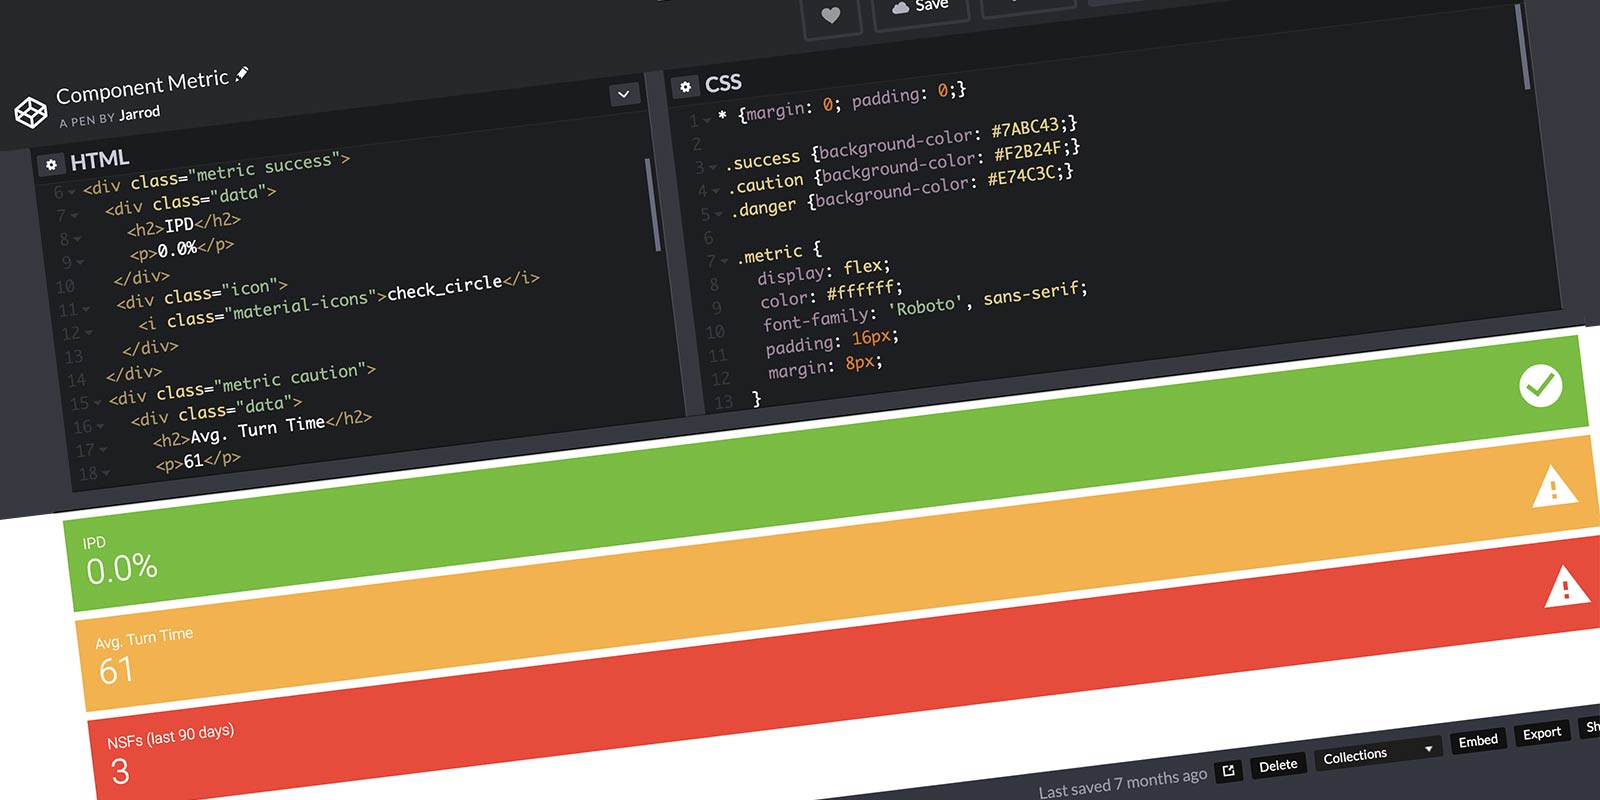Click the Embed button
This screenshot has height=800, width=1600.
[1478, 741]
